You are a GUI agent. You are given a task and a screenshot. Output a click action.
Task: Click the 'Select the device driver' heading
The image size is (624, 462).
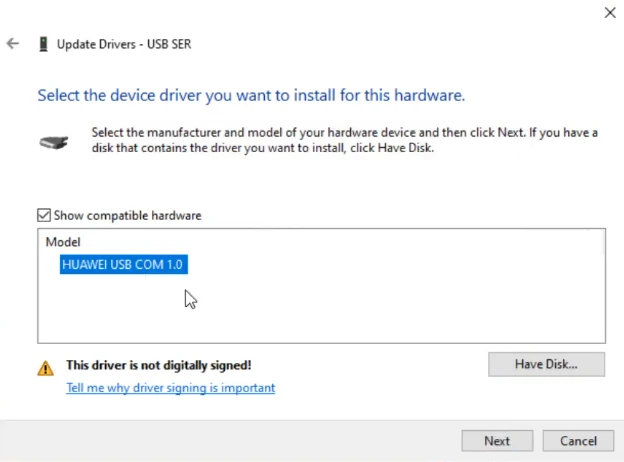(251, 96)
